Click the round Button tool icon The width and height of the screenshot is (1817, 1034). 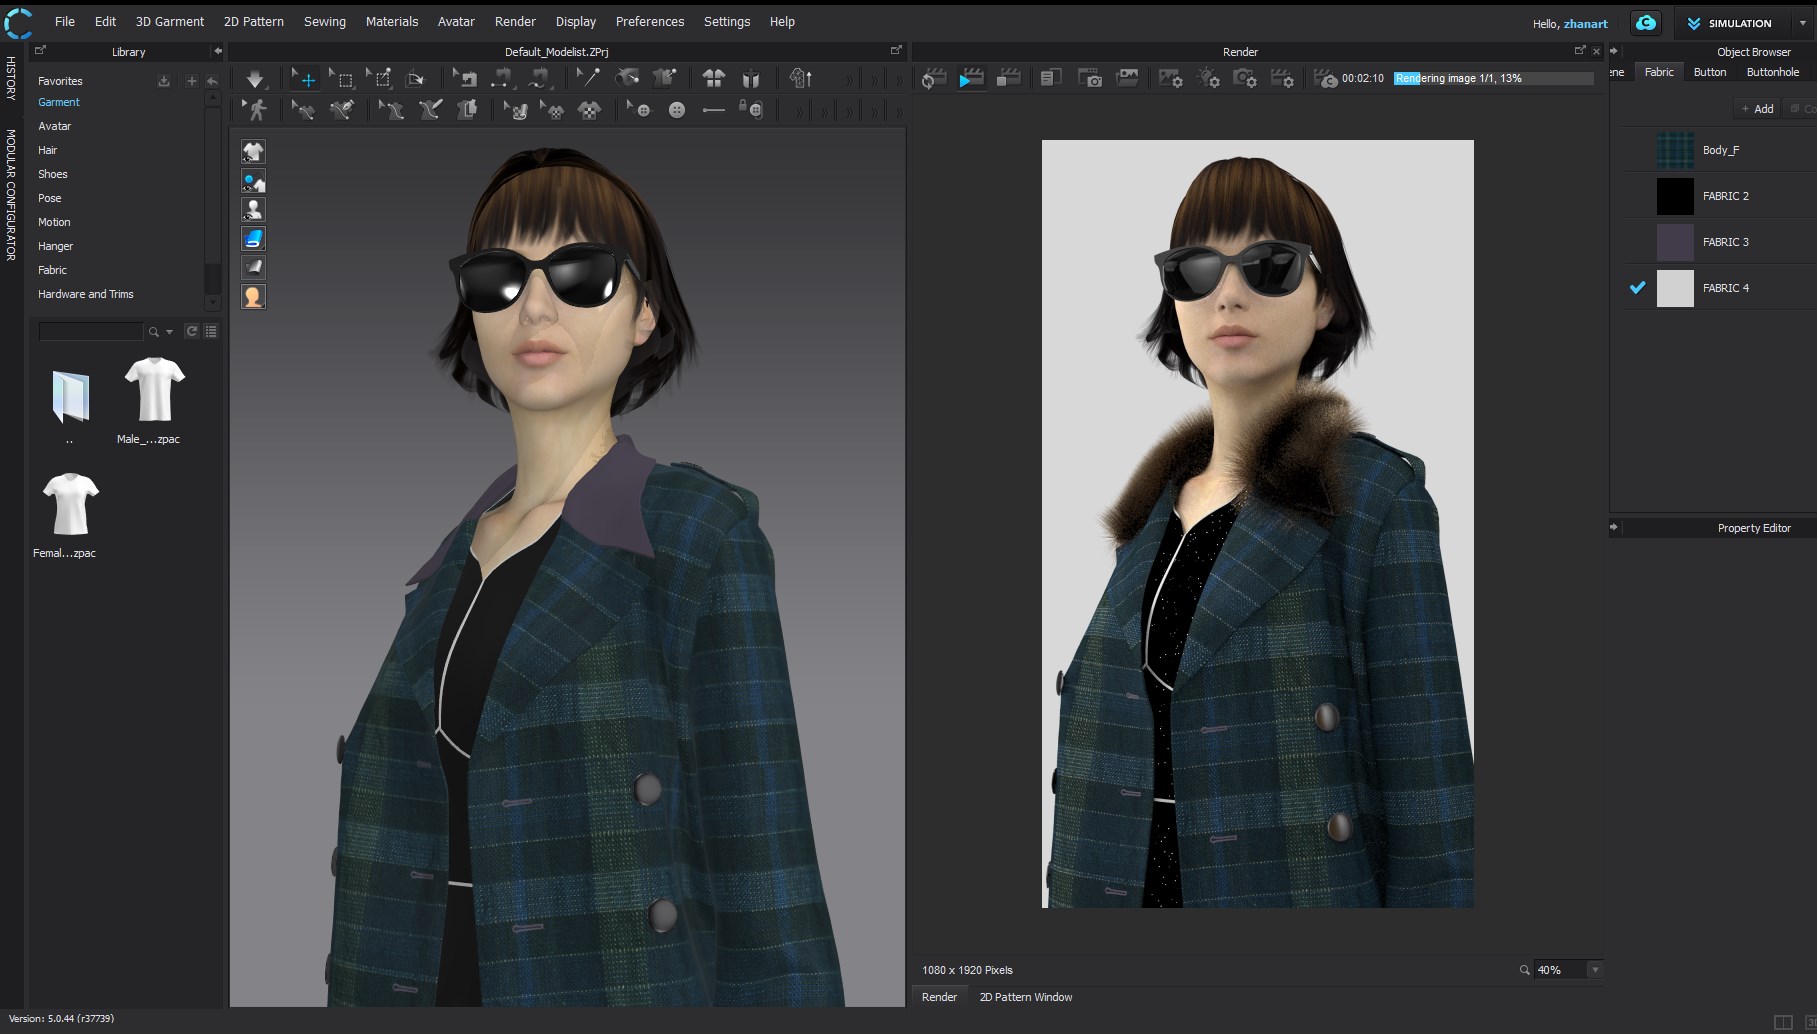(x=677, y=110)
